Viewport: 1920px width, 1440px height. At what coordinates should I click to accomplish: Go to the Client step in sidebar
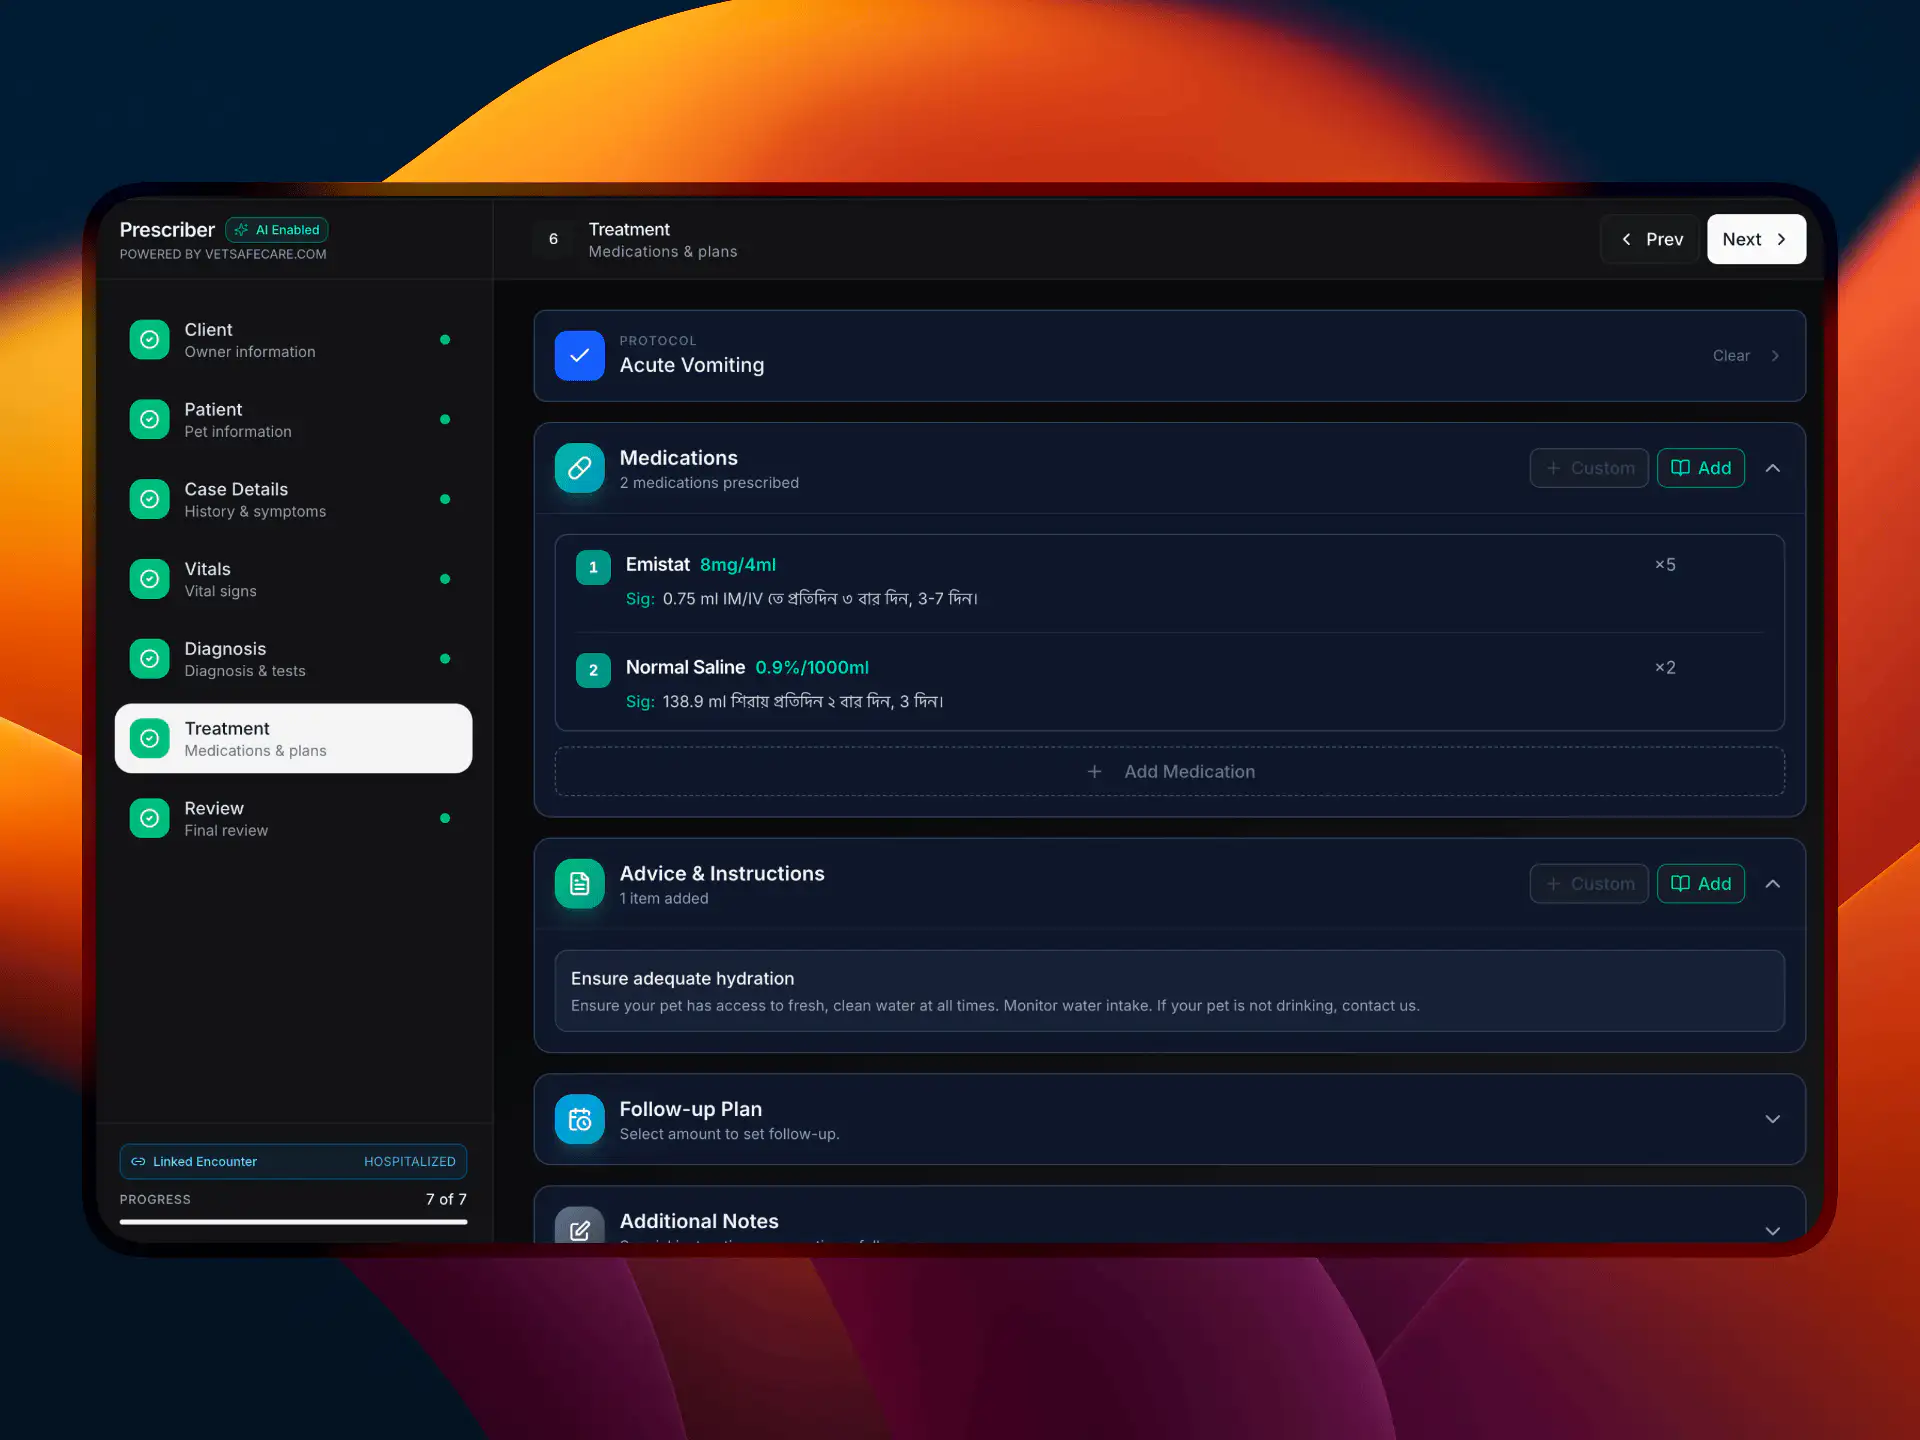293,340
